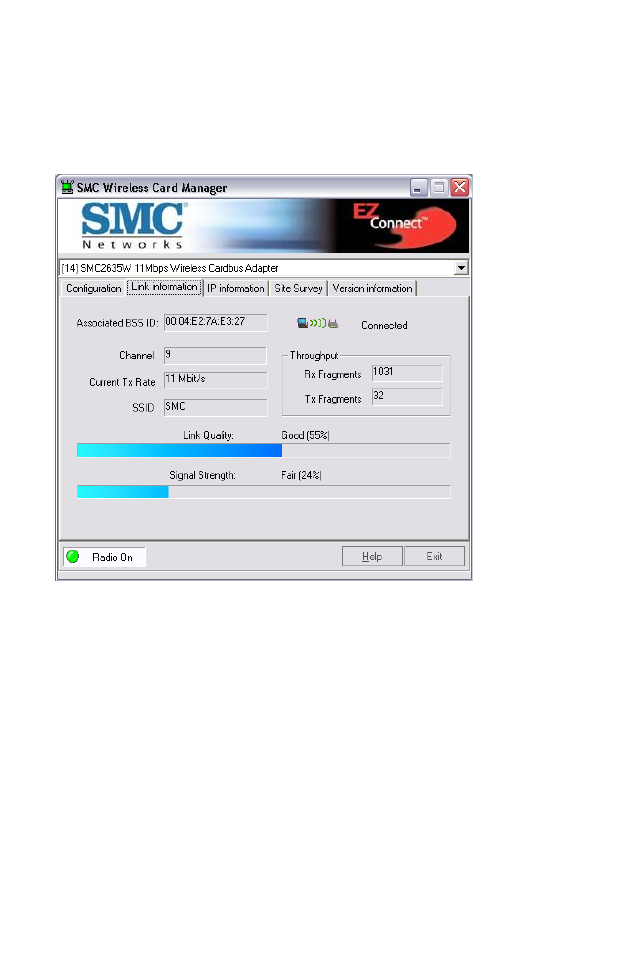Select the Link Information tab

[x=165, y=287]
